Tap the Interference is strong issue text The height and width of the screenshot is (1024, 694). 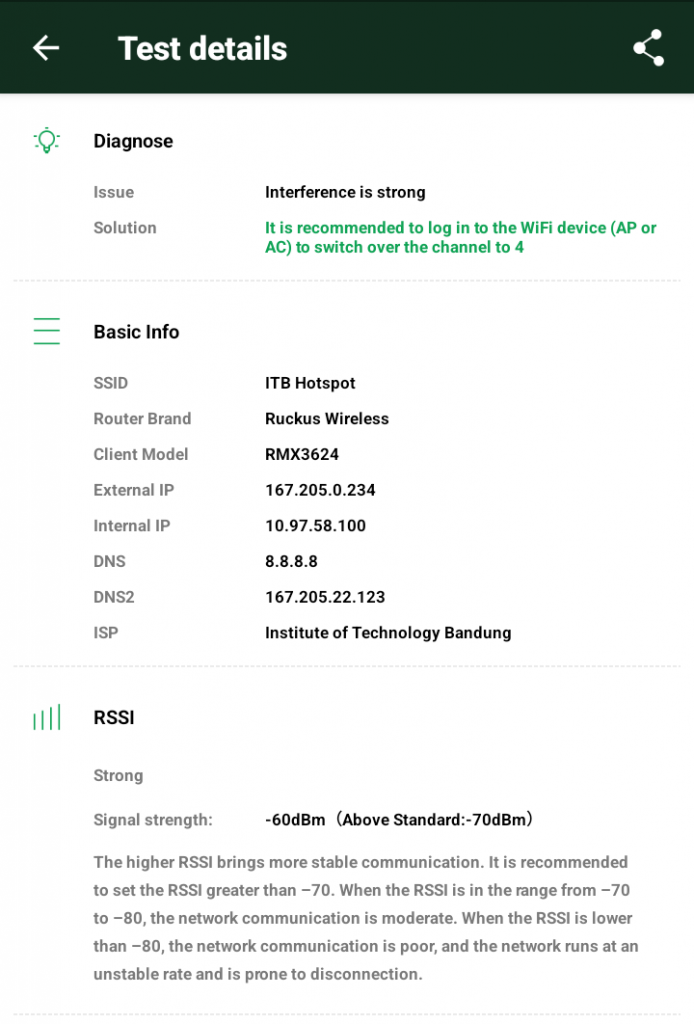tap(345, 192)
